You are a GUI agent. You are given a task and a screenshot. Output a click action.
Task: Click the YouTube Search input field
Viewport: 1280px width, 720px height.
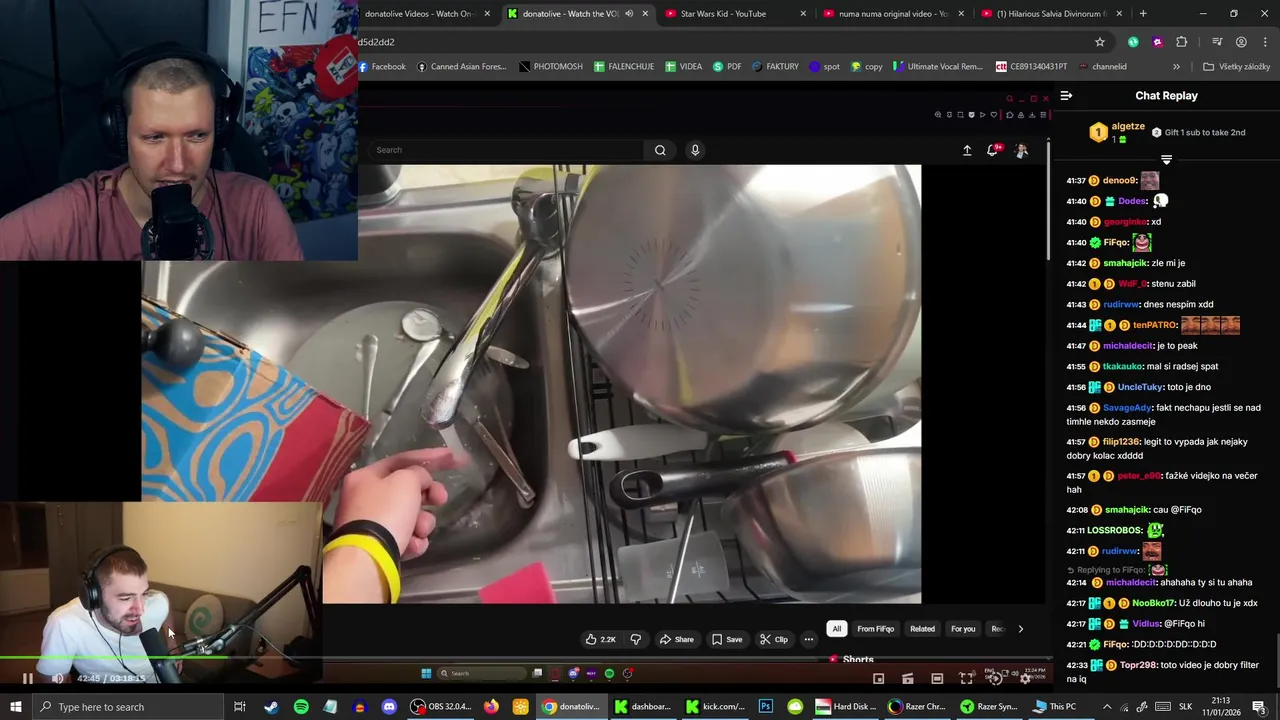[x=508, y=150]
